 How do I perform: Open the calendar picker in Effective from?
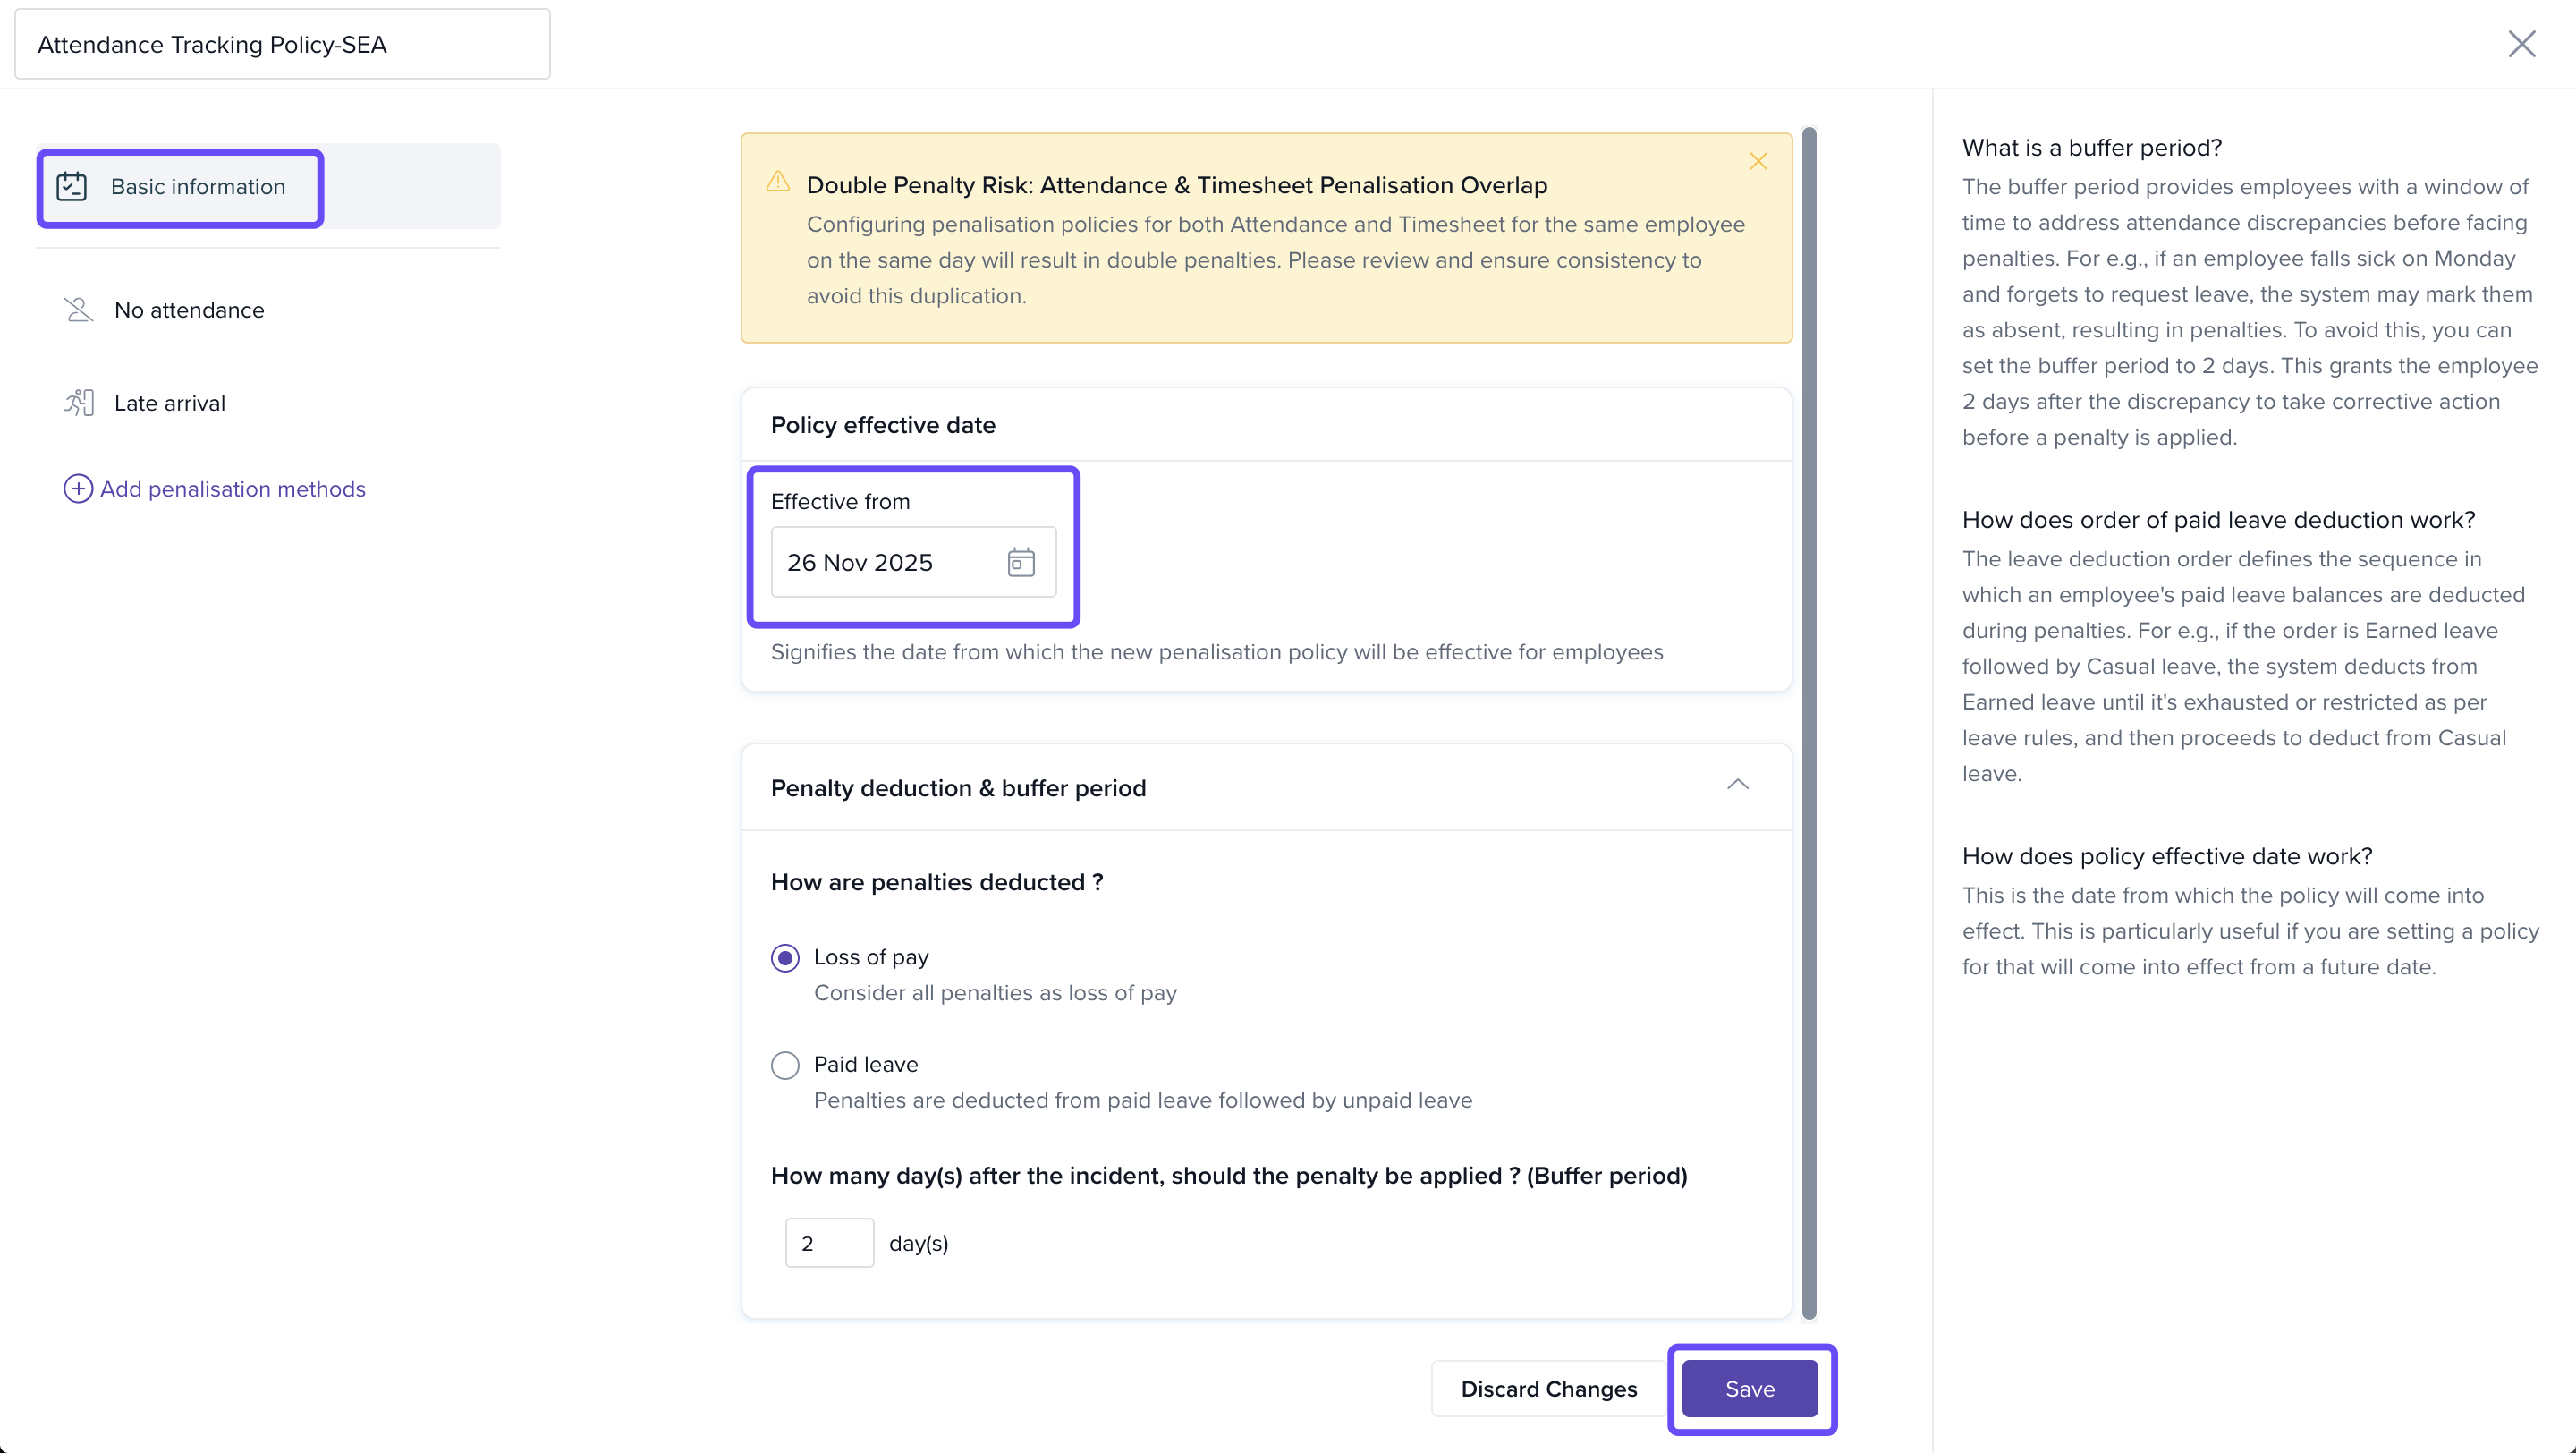pos(1020,562)
